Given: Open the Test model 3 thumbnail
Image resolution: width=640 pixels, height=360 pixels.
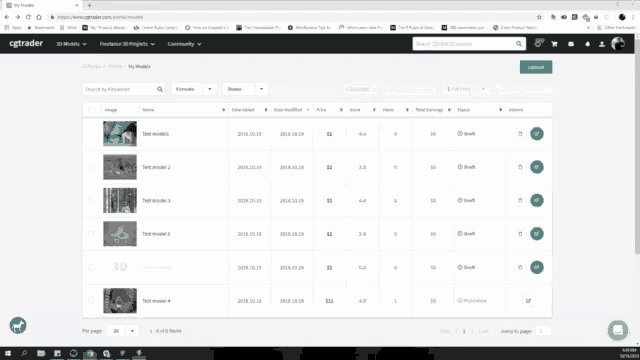Looking at the screenshot, I should [x=120, y=200].
